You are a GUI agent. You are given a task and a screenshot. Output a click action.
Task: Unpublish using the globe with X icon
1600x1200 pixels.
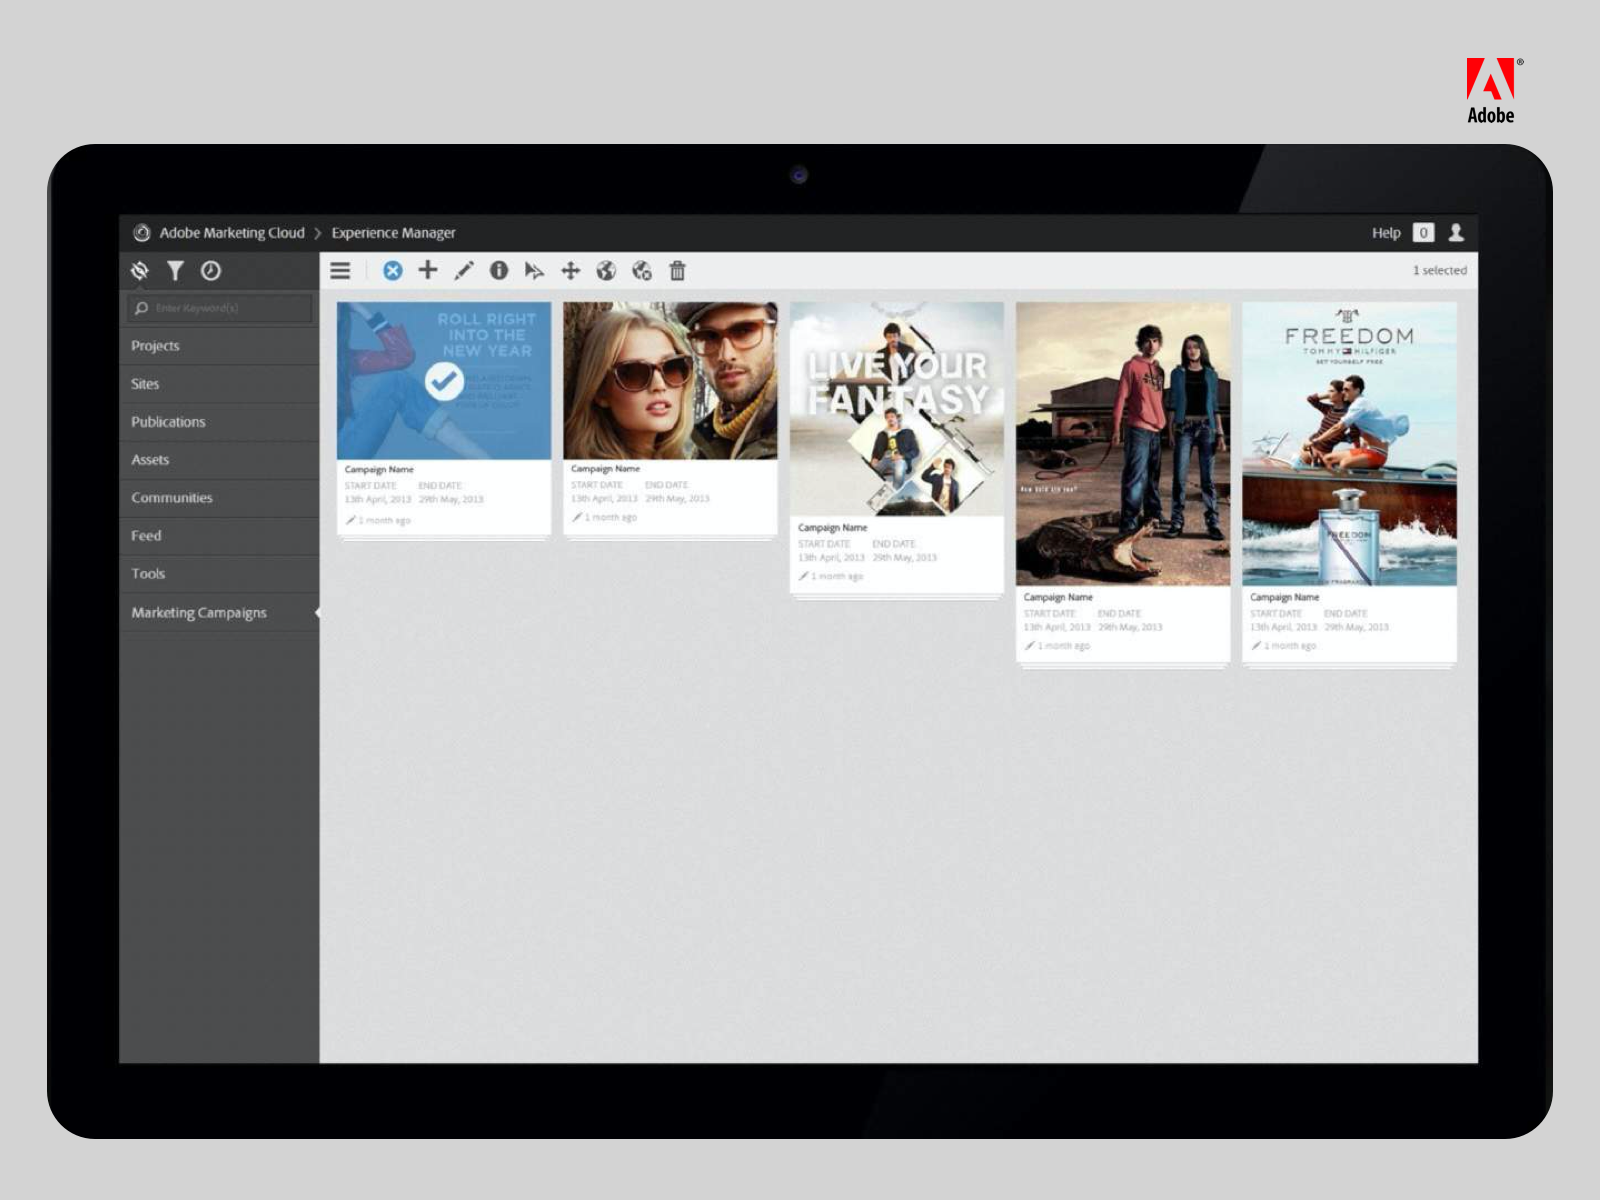[642, 270]
